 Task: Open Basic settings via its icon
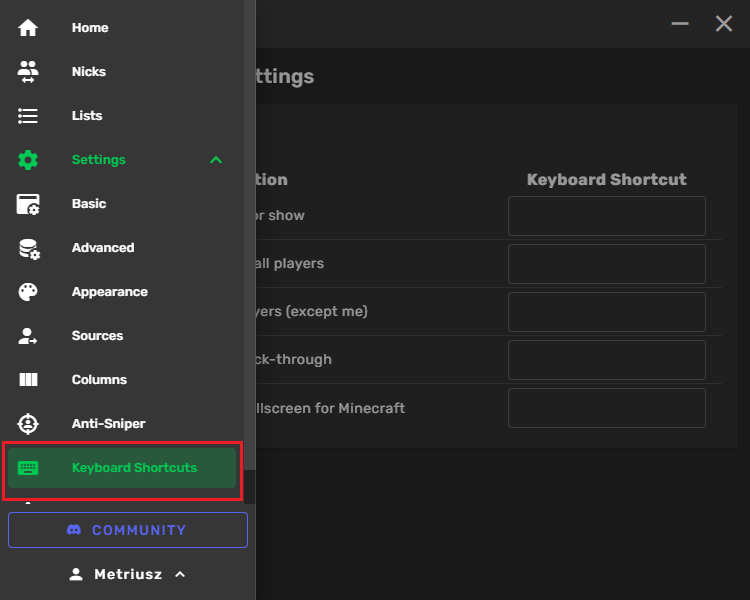pyautogui.click(x=28, y=204)
